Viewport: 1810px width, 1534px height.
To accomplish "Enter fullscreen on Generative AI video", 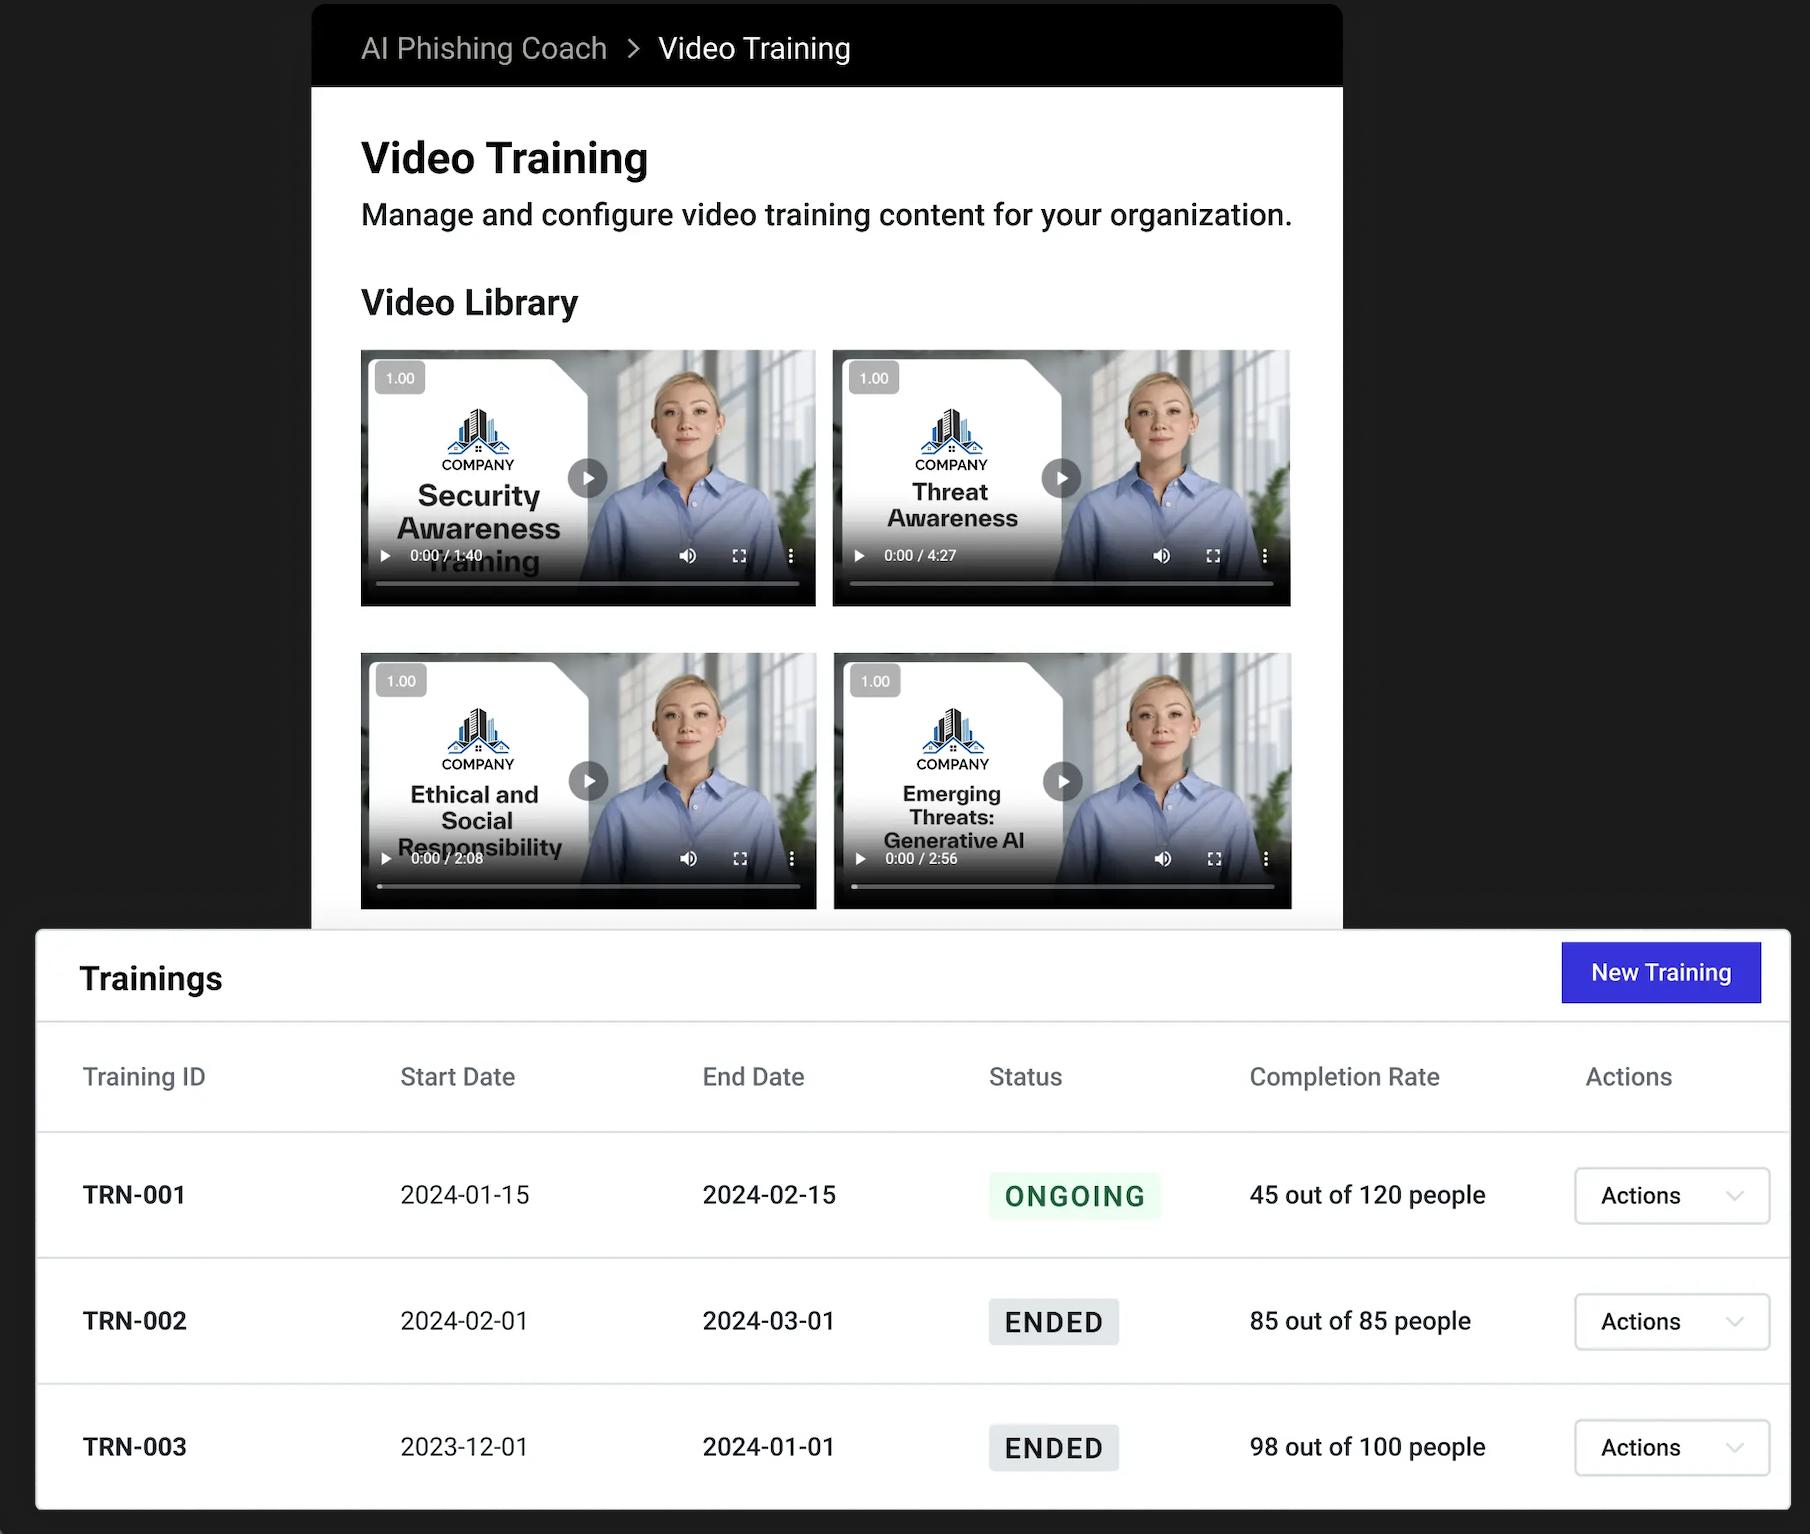I will click(1214, 859).
